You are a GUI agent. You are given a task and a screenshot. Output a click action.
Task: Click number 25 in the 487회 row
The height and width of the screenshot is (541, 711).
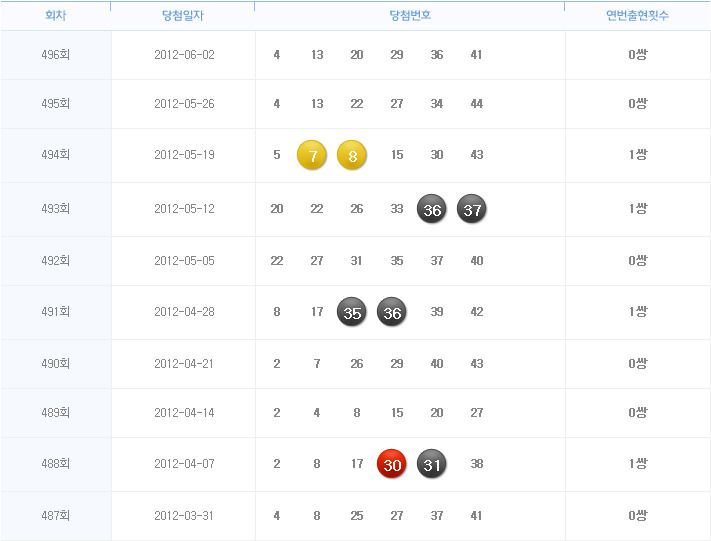(357, 516)
